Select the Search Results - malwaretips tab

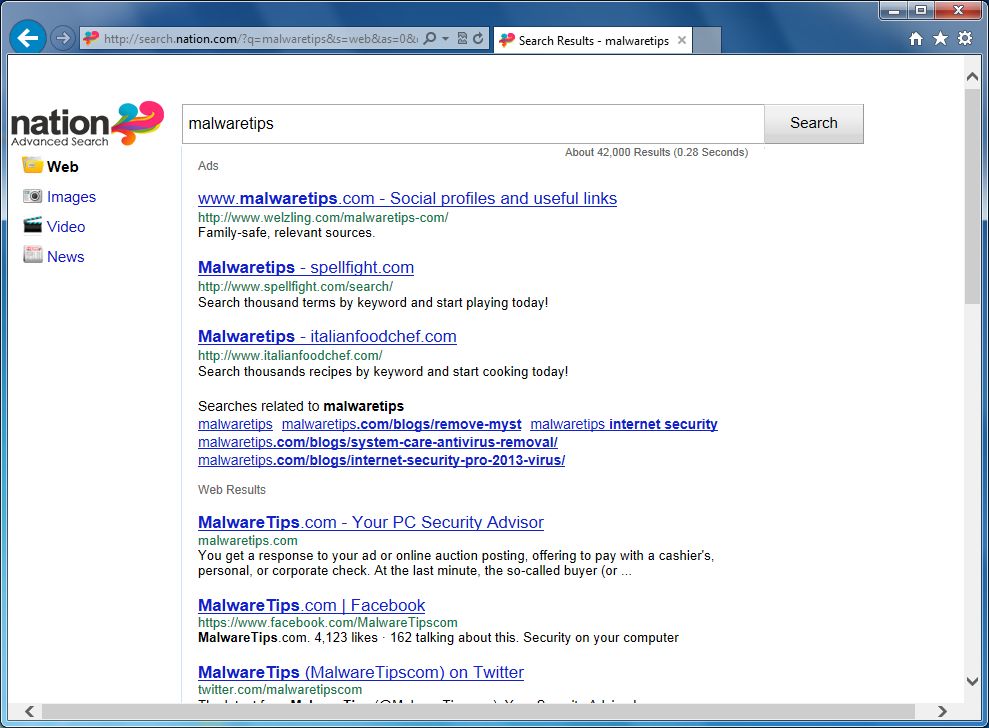tap(592, 40)
